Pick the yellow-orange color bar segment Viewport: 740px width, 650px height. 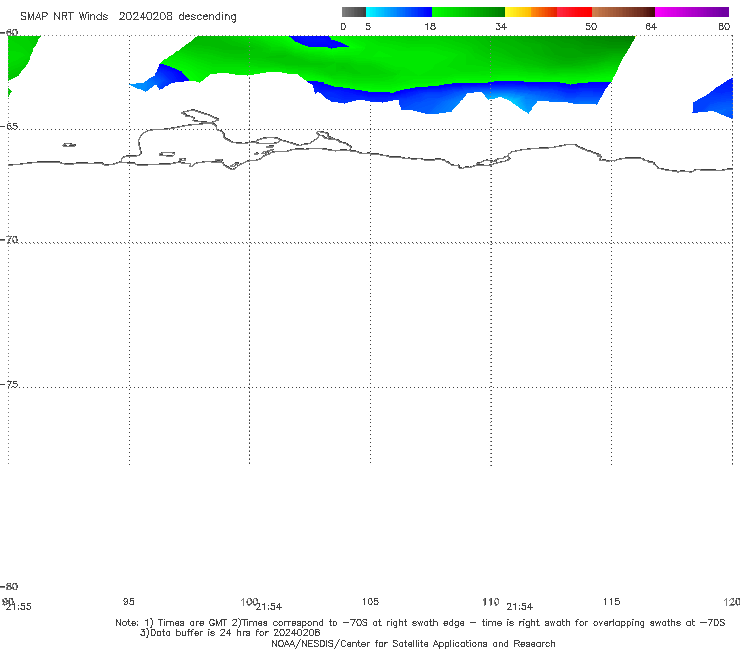click(x=530, y=12)
